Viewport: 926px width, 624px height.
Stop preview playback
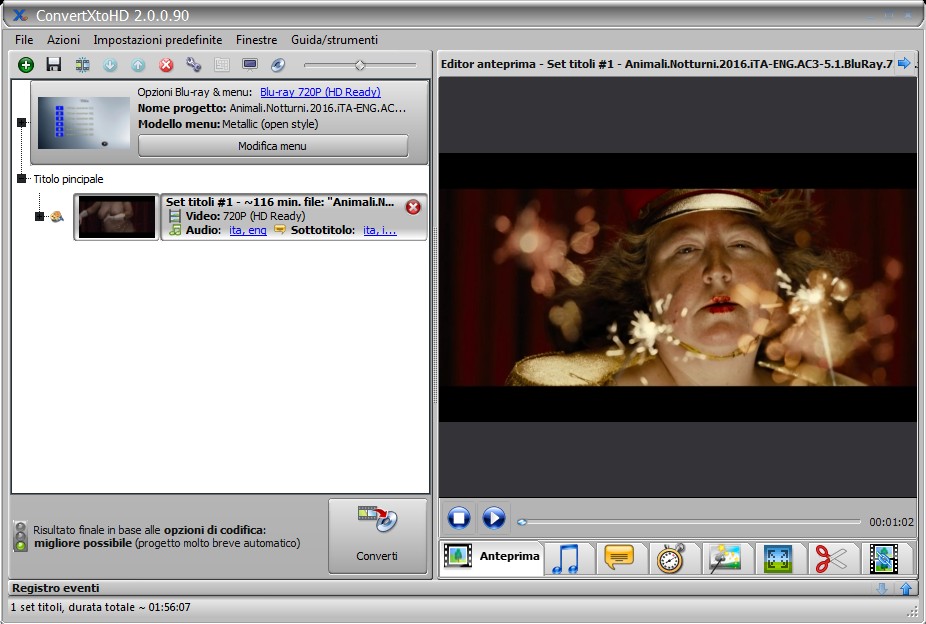459,518
